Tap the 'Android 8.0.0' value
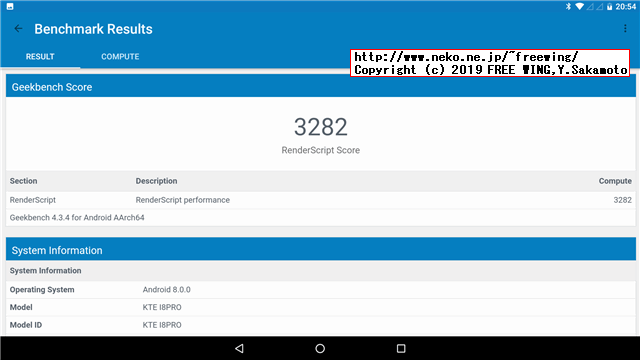The width and height of the screenshot is (640, 360). [x=167, y=290]
